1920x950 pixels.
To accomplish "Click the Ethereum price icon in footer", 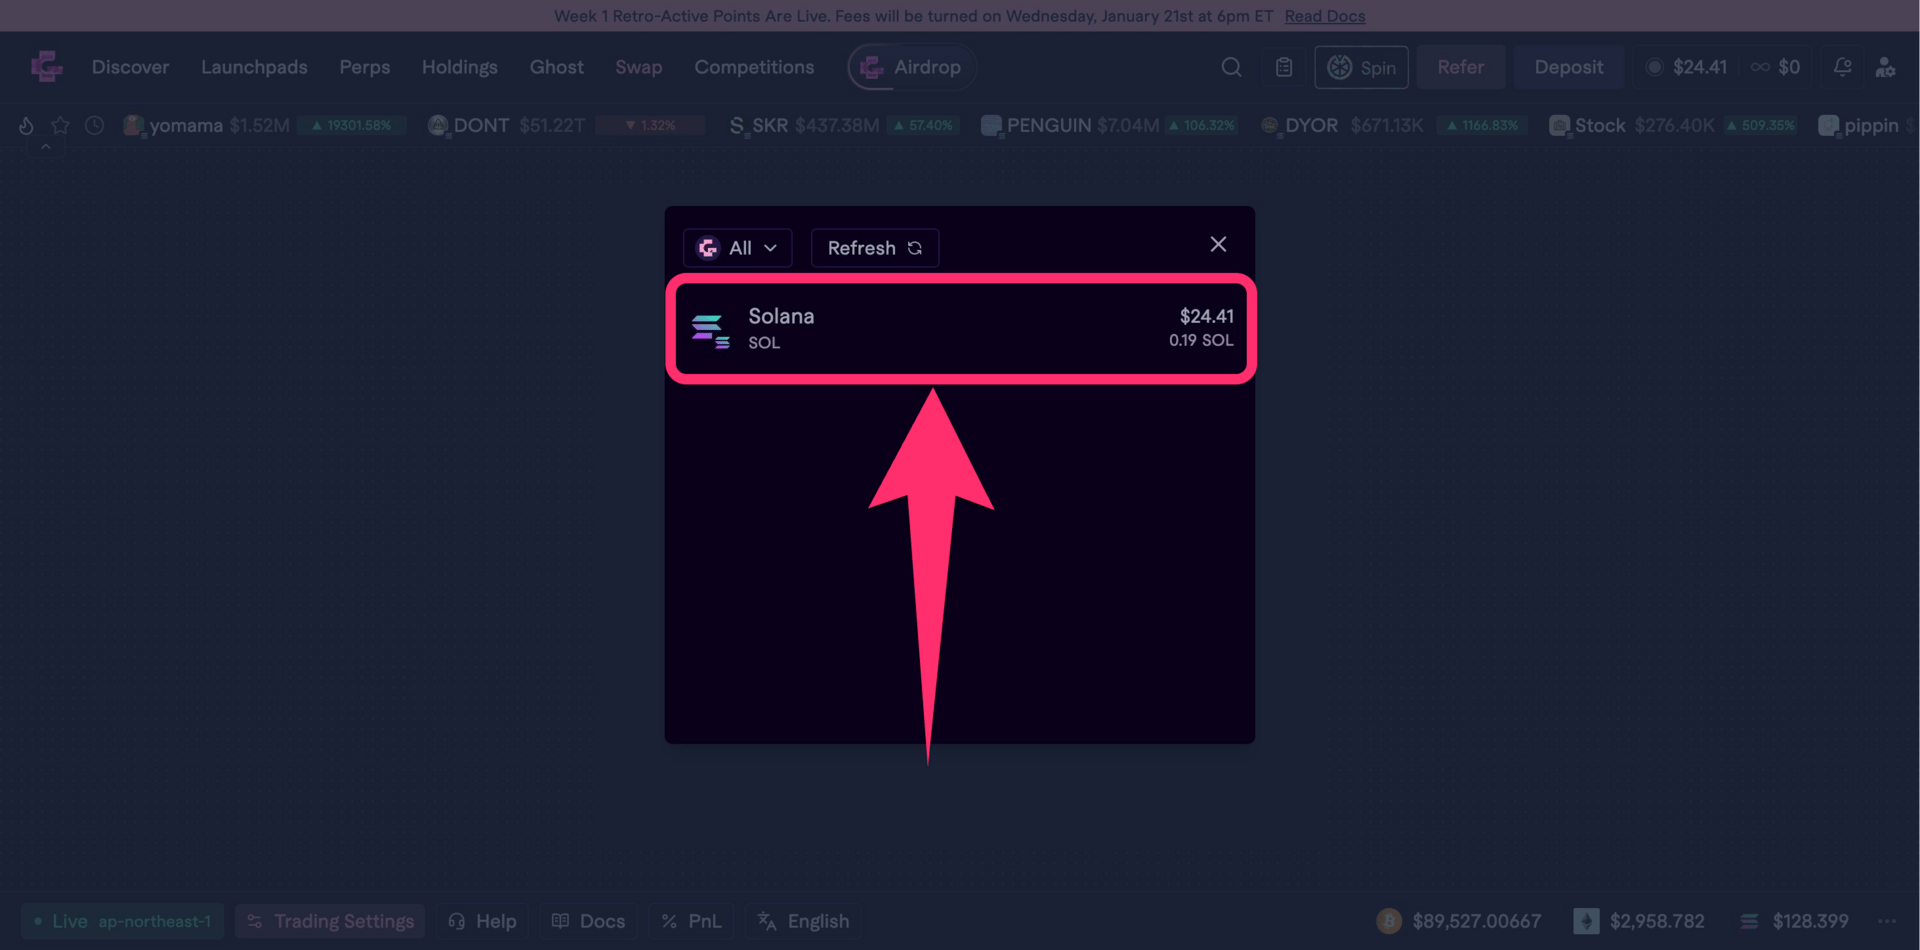I will tap(1586, 921).
